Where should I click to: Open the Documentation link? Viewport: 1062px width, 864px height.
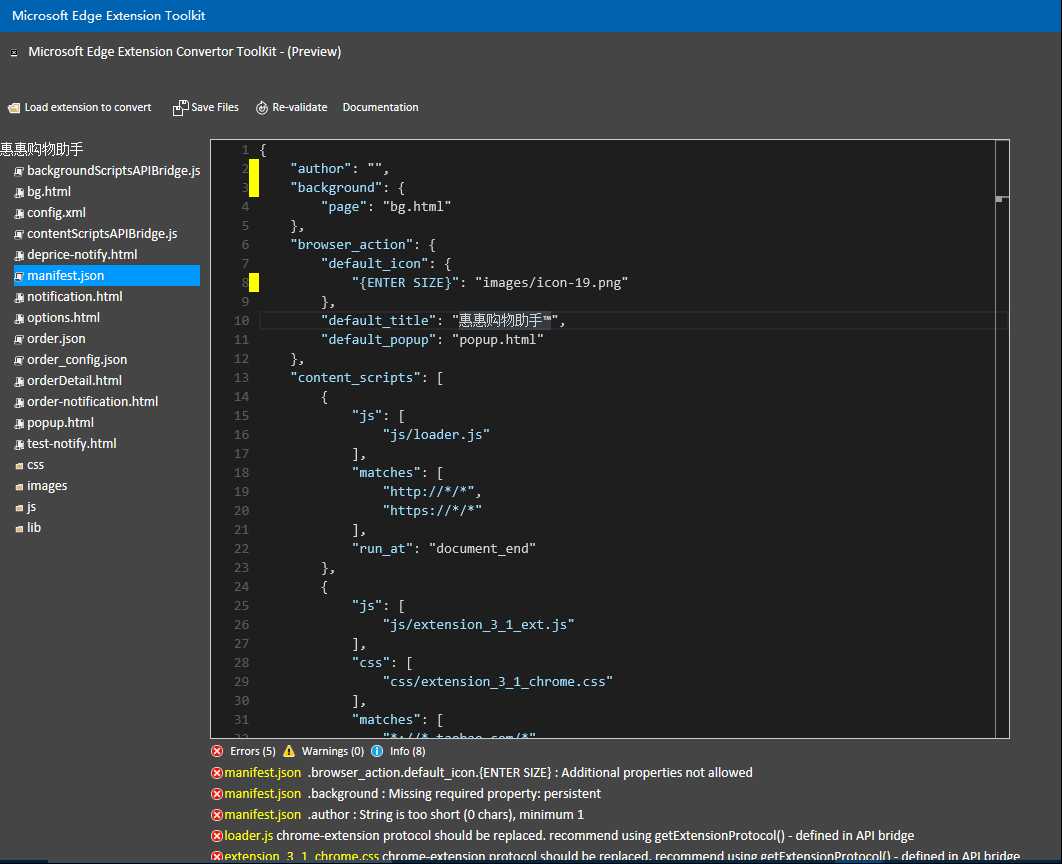(381, 107)
